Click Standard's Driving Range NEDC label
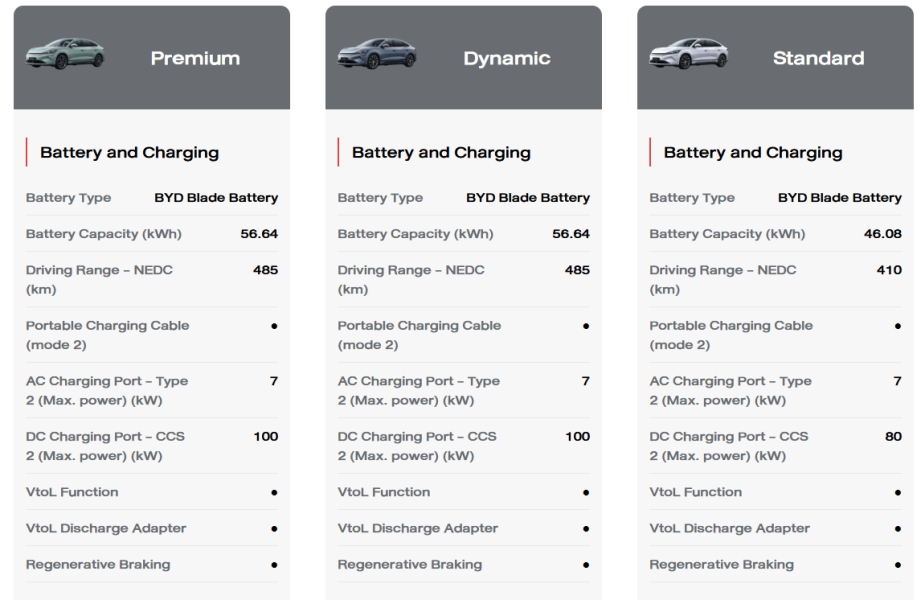 [x=722, y=280]
